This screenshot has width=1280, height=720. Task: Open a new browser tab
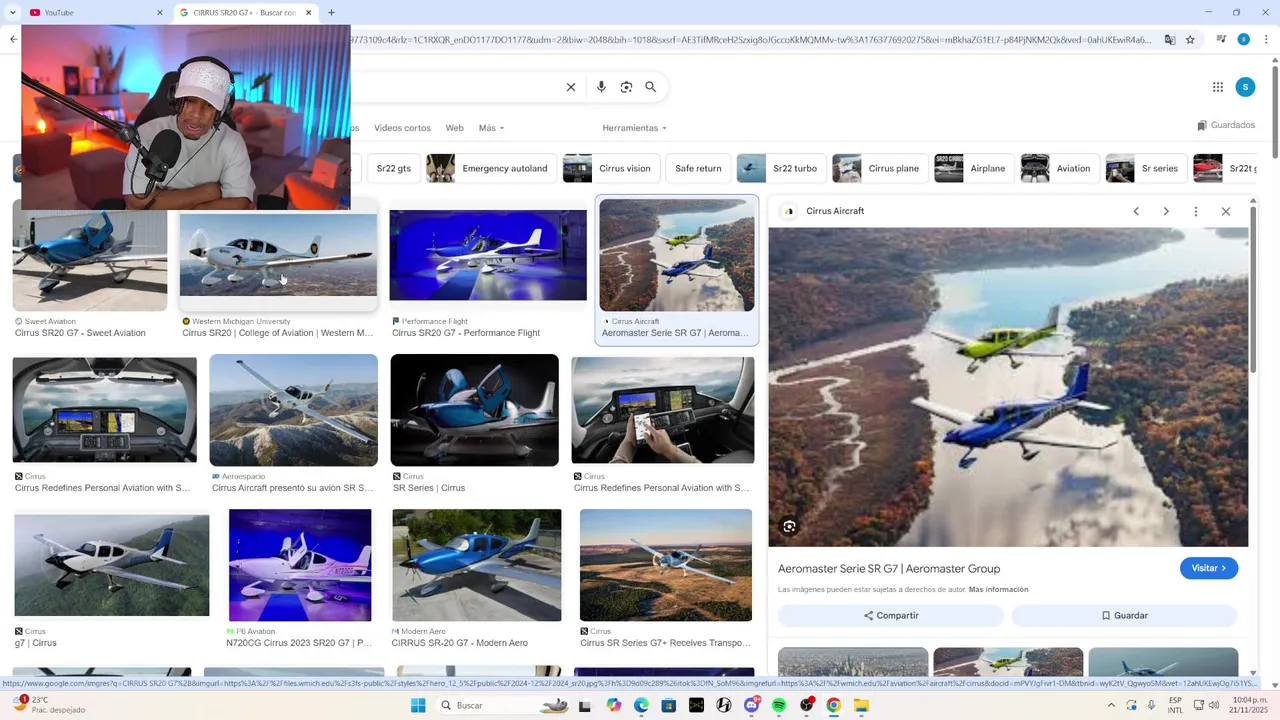[x=331, y=13]
